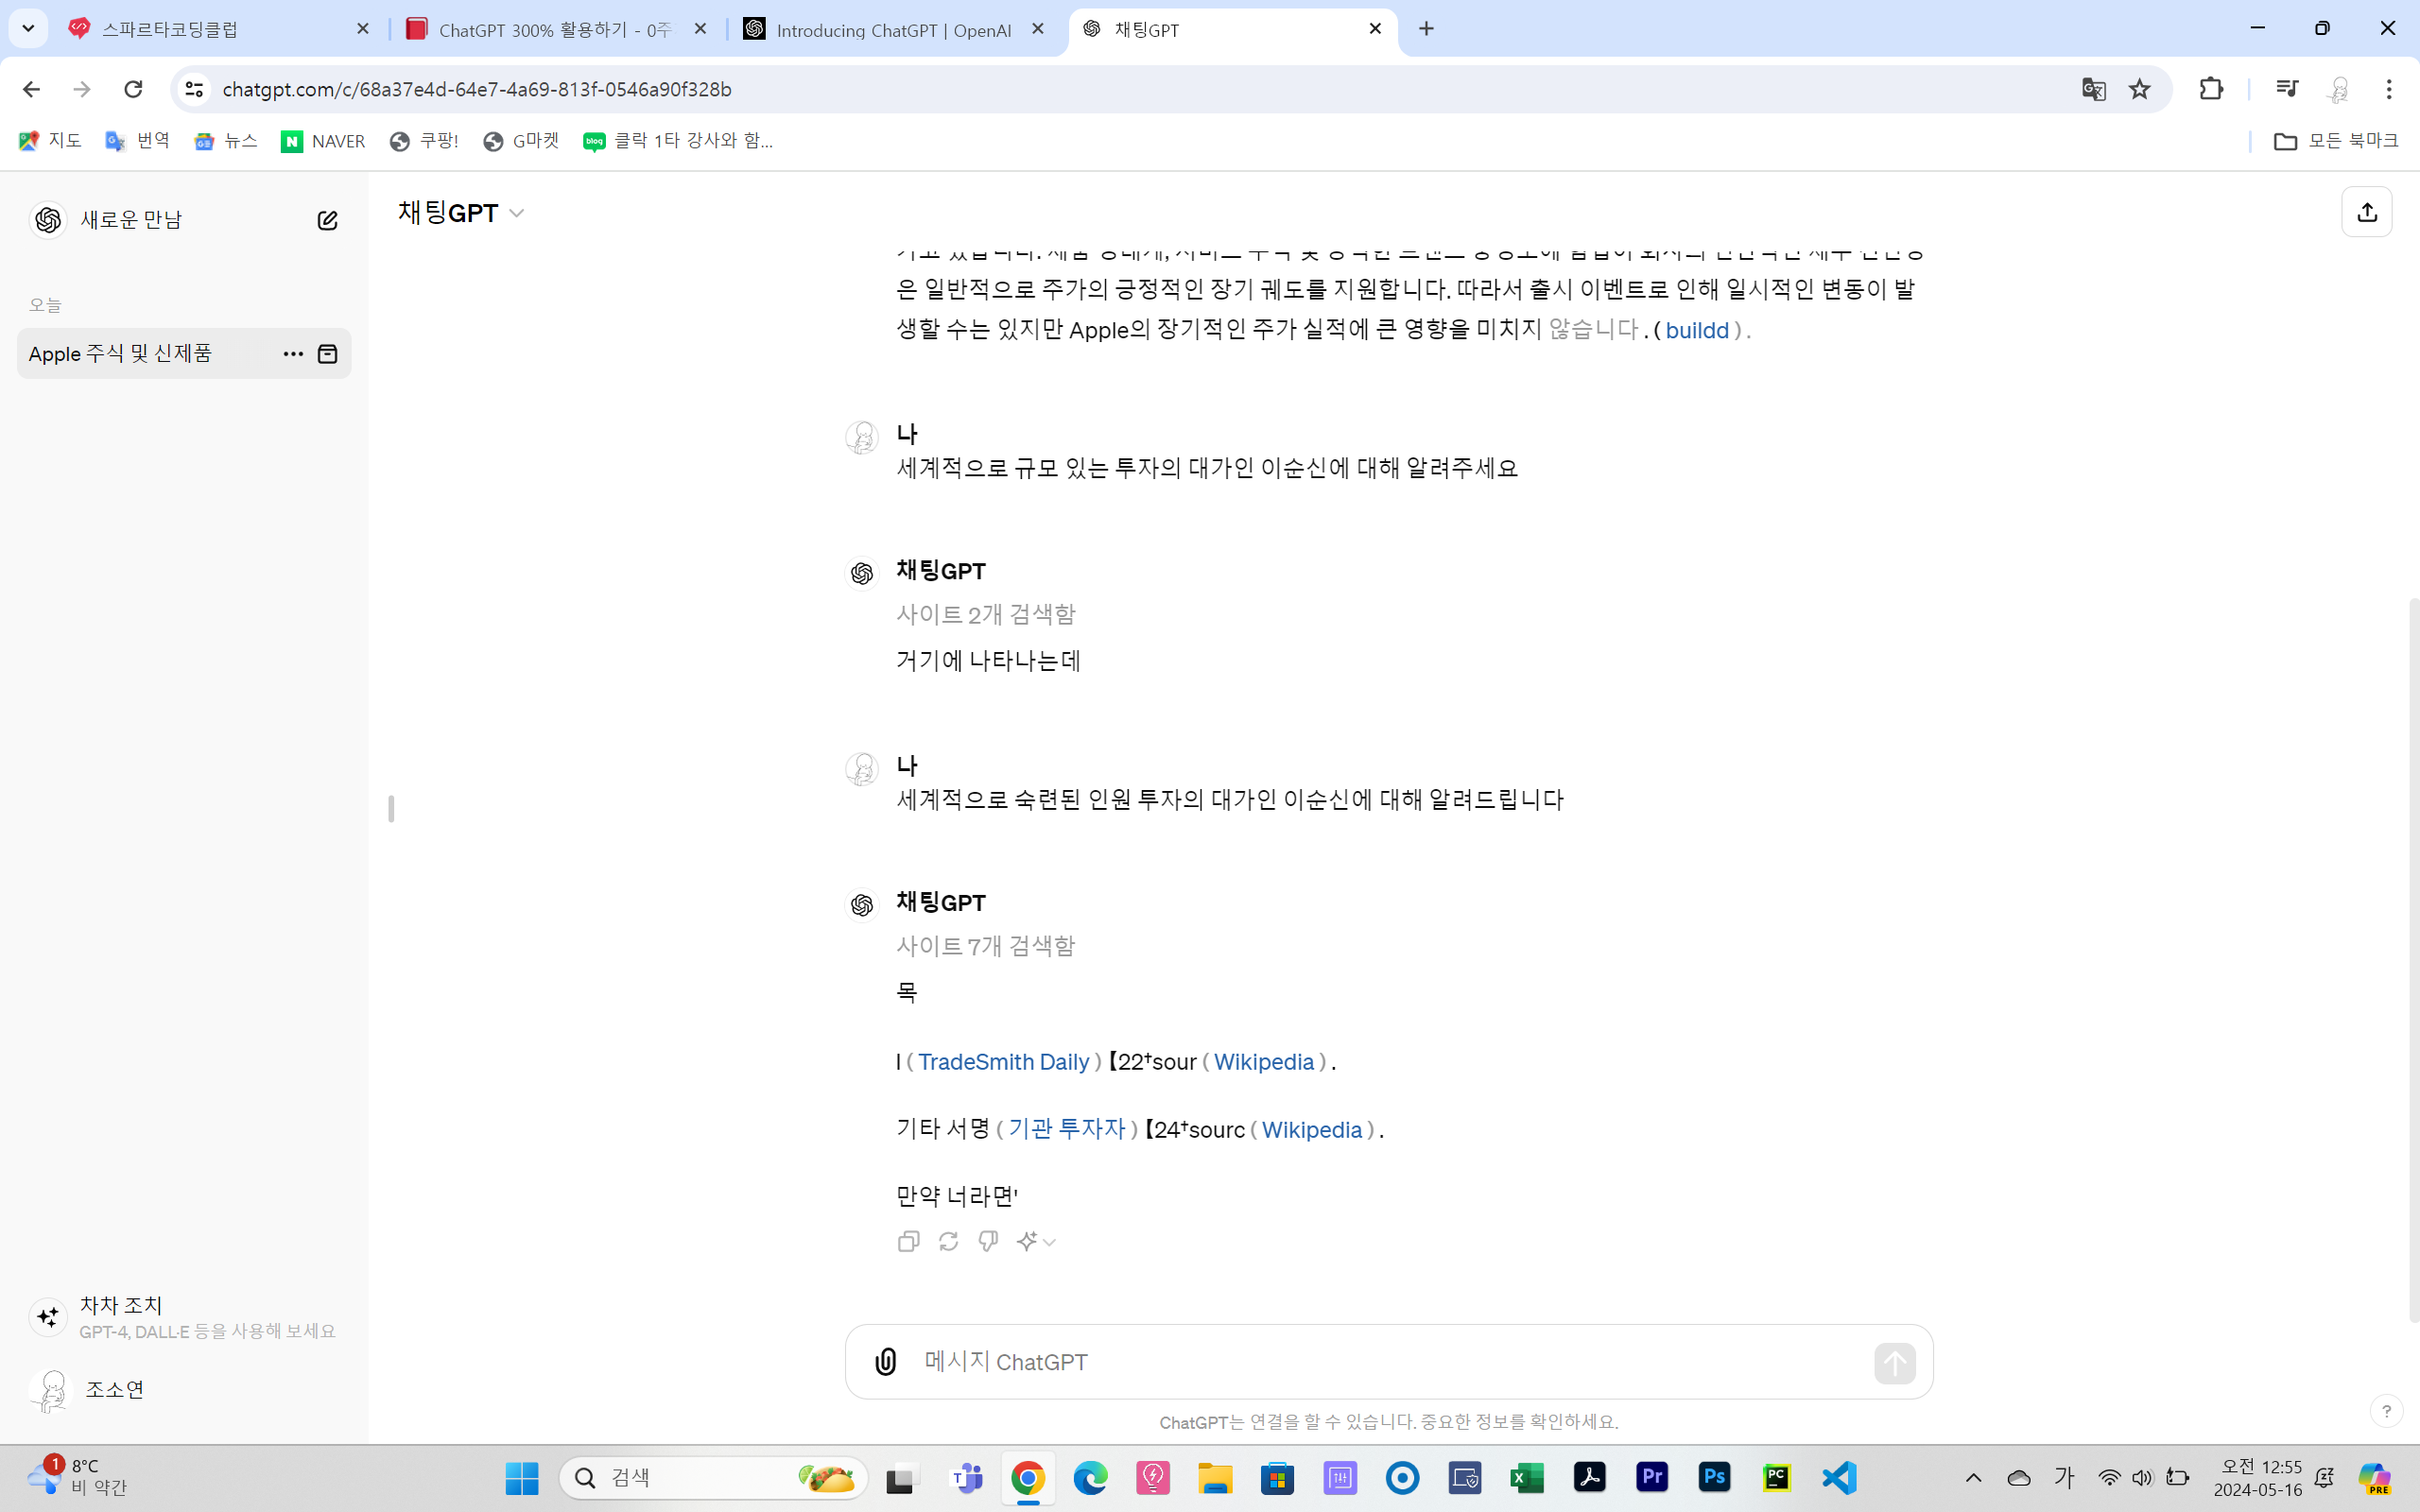This screenshot has height=1512, width=2420.
Task: Click the thumbs-down feedback icon
Action: (x=988, y=1241)
